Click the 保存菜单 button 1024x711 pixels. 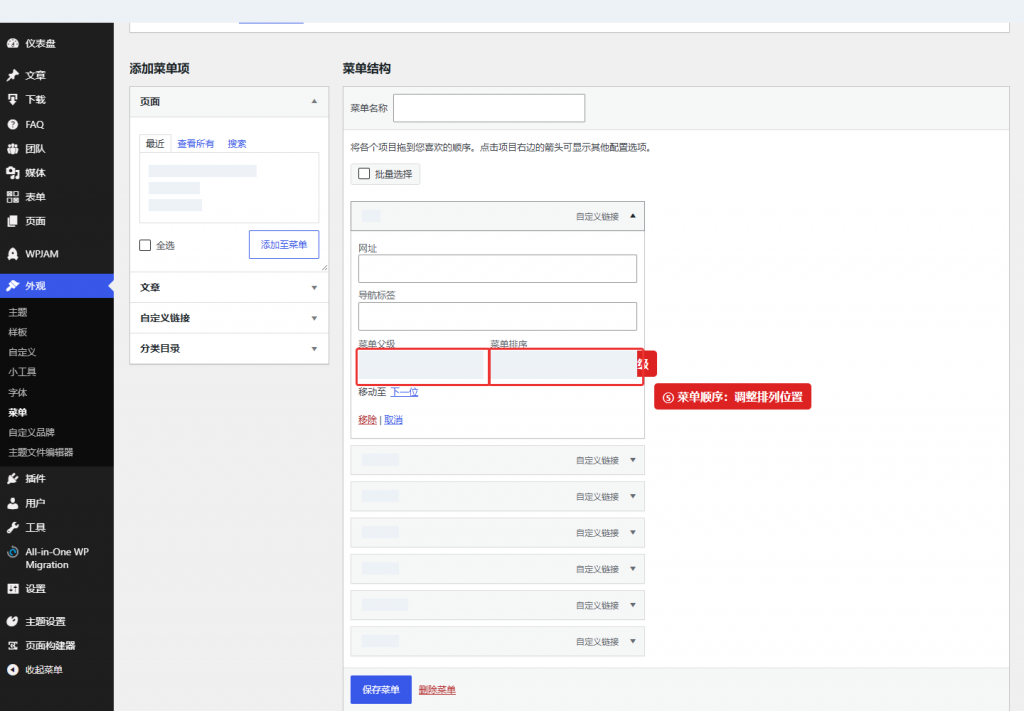click(381, 689)
